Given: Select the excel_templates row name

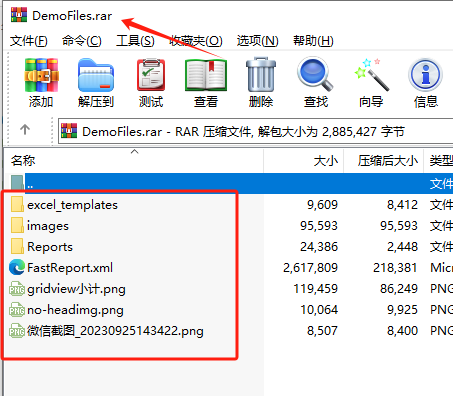Looking at the screenshot, I should (72, 205).
